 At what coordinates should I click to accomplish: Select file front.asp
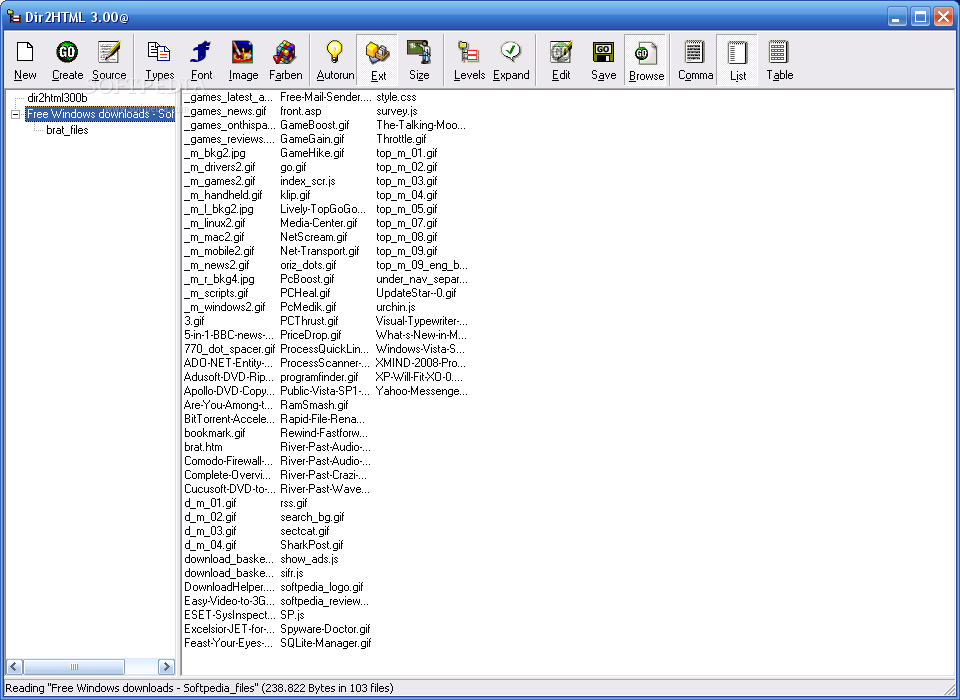pyautogui.click(x=301, y=111)
